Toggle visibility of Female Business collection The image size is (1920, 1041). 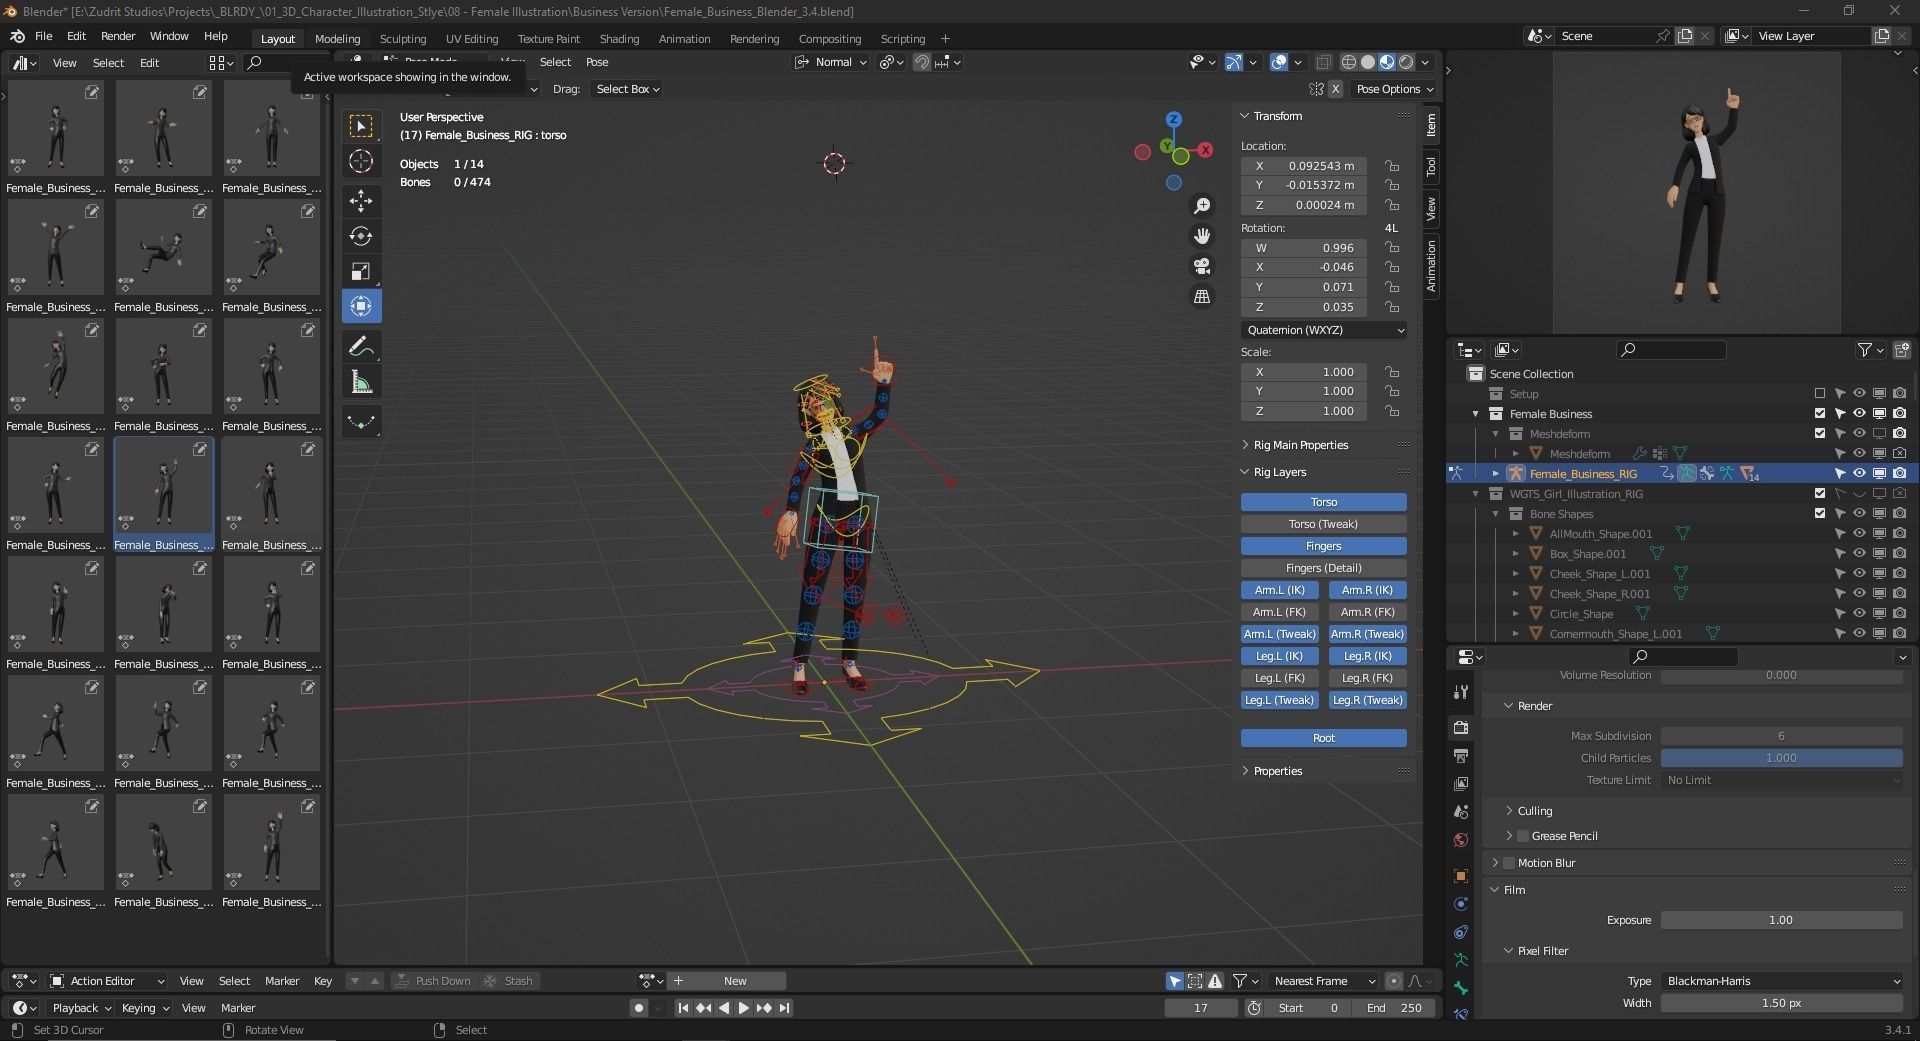[1859, 413]
